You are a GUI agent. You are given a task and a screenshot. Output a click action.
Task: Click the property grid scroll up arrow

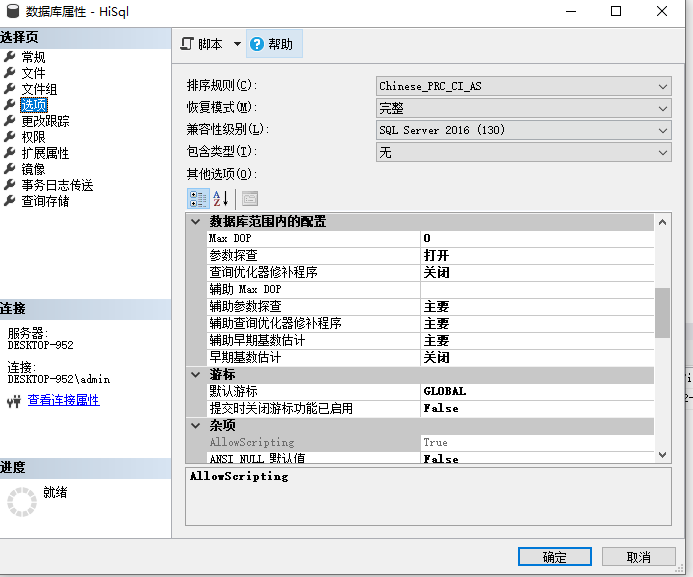(x=662, y=222)
